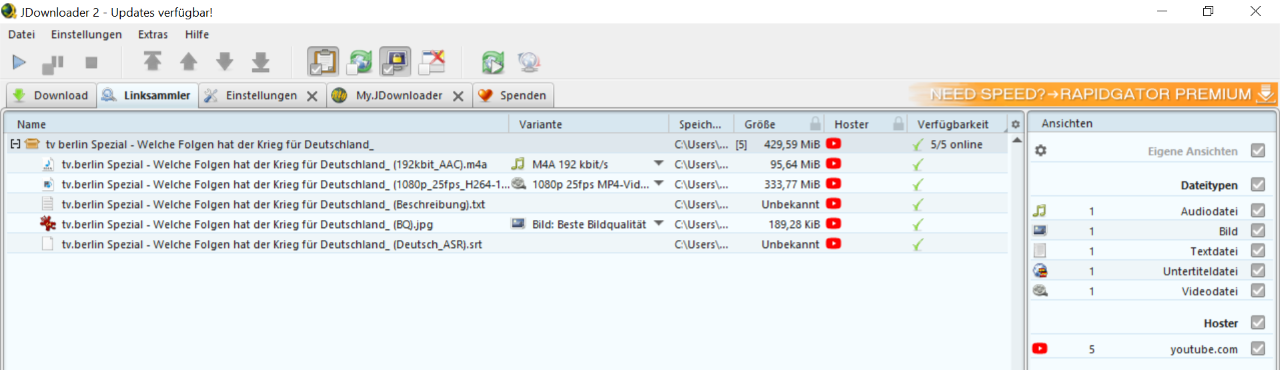This screenshot has width=1280, height=370.
Task: Switch to the Download tab
Action: (x=50, y=96)
